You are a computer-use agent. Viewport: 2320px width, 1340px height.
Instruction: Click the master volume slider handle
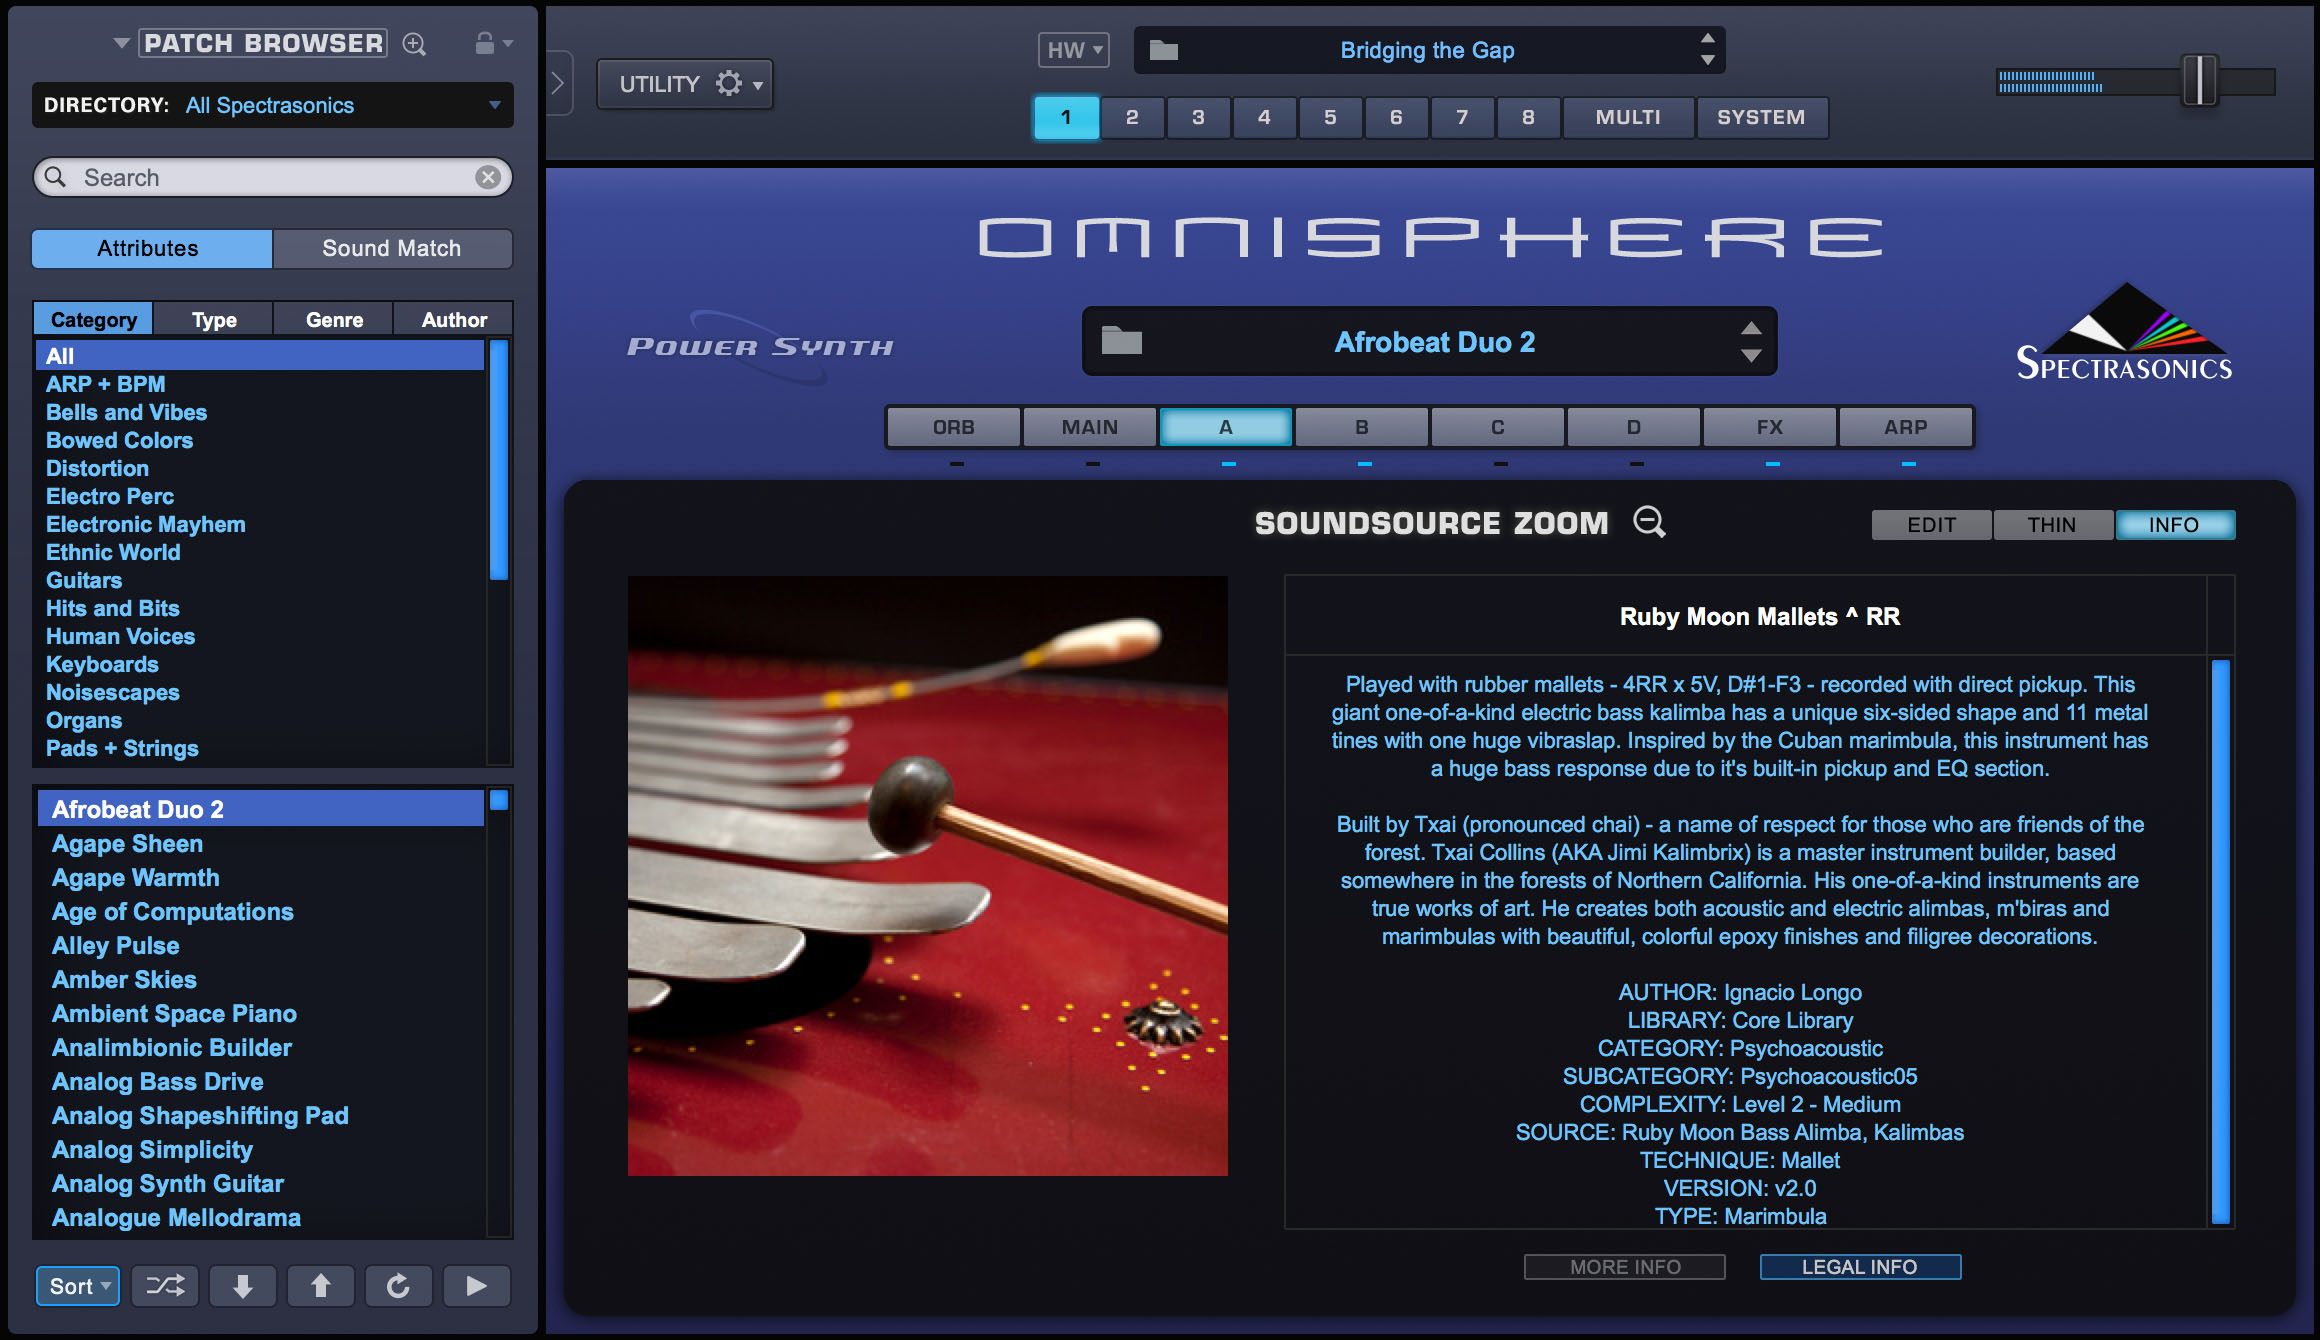click(2199, 81)
